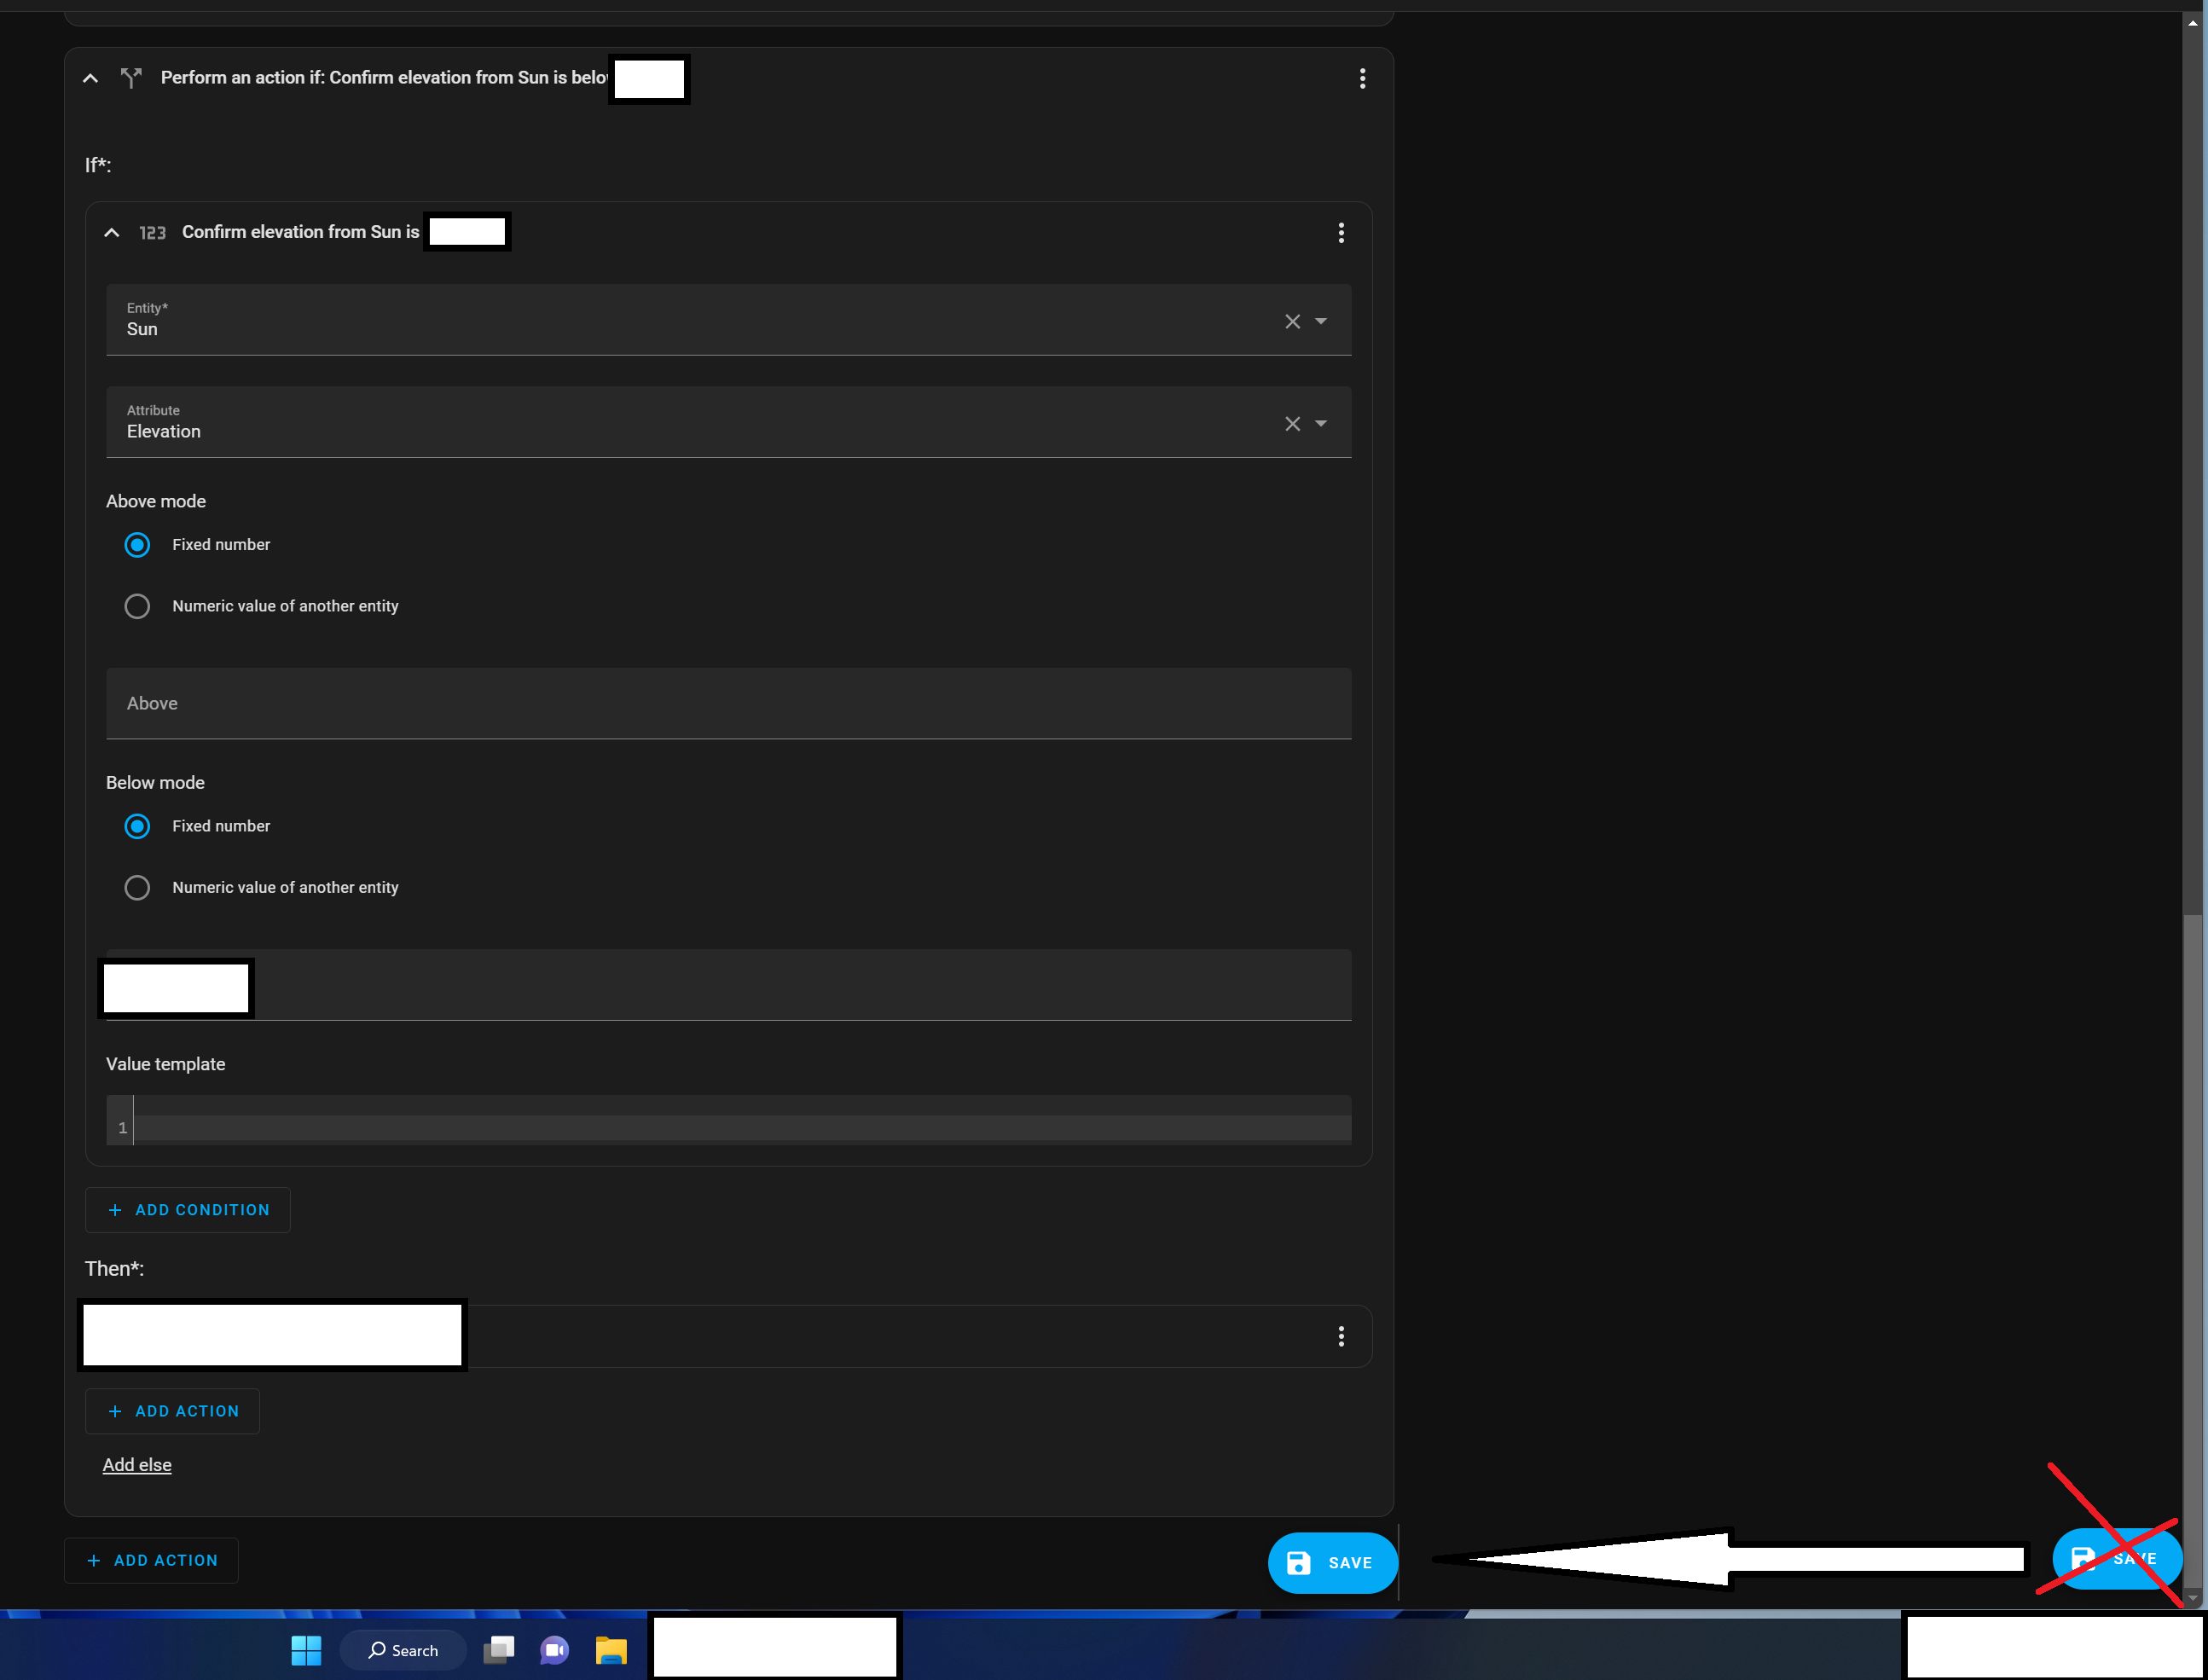Click the Add else link

click(137, 1464)
